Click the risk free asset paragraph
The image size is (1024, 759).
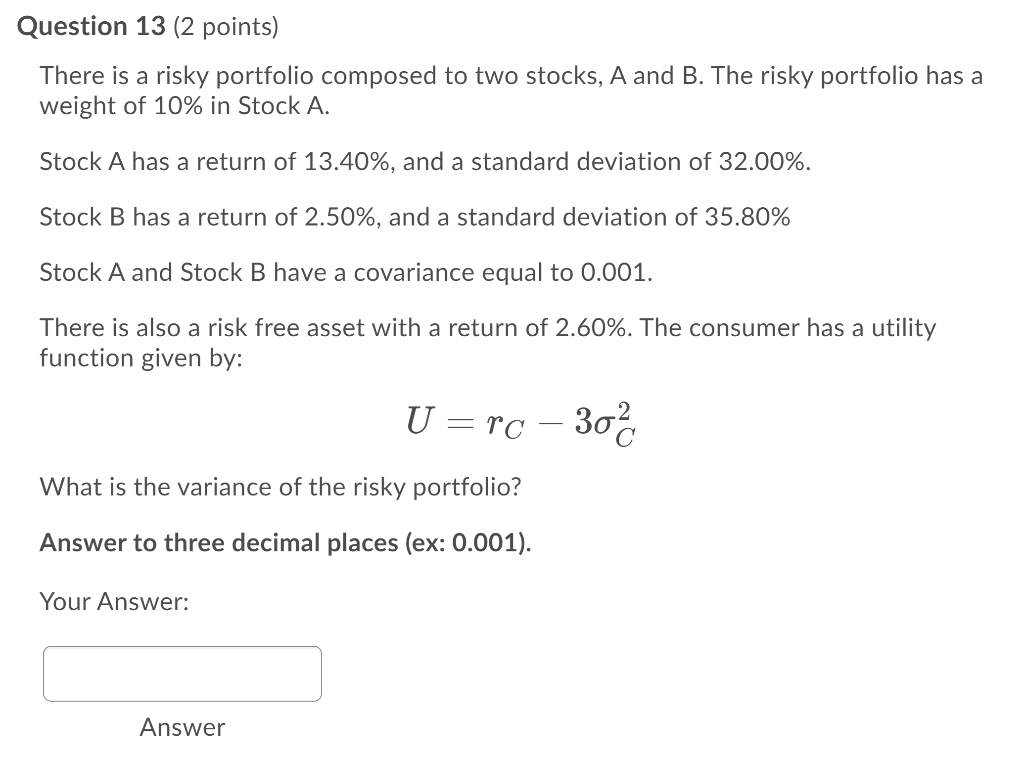point(488,342)
